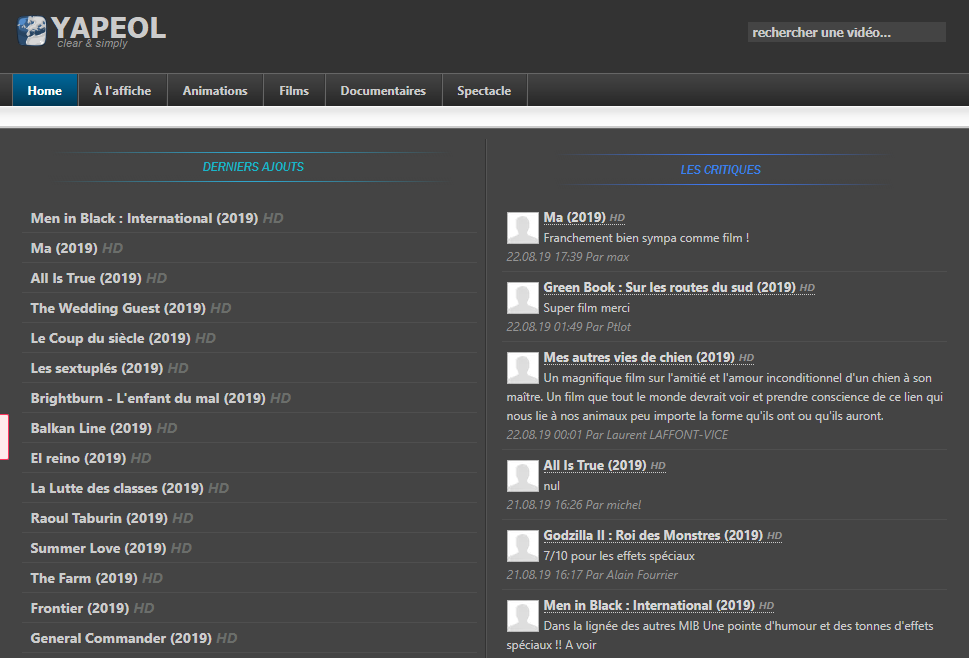Screen dimensions: 969x658
Task: Click the comment "Franchement bien sympa comme film !"
Action: point(646,238)
